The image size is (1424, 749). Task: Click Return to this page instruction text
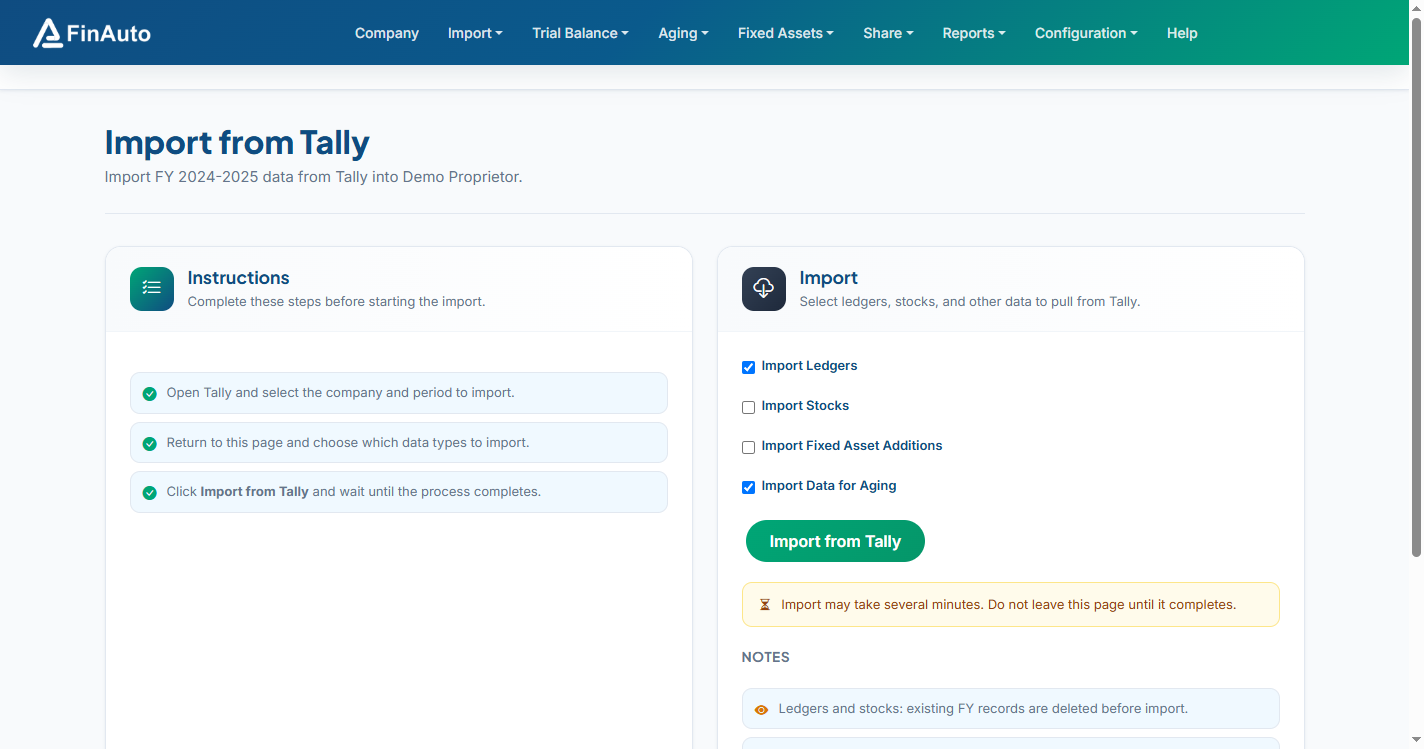click(348, 442)
